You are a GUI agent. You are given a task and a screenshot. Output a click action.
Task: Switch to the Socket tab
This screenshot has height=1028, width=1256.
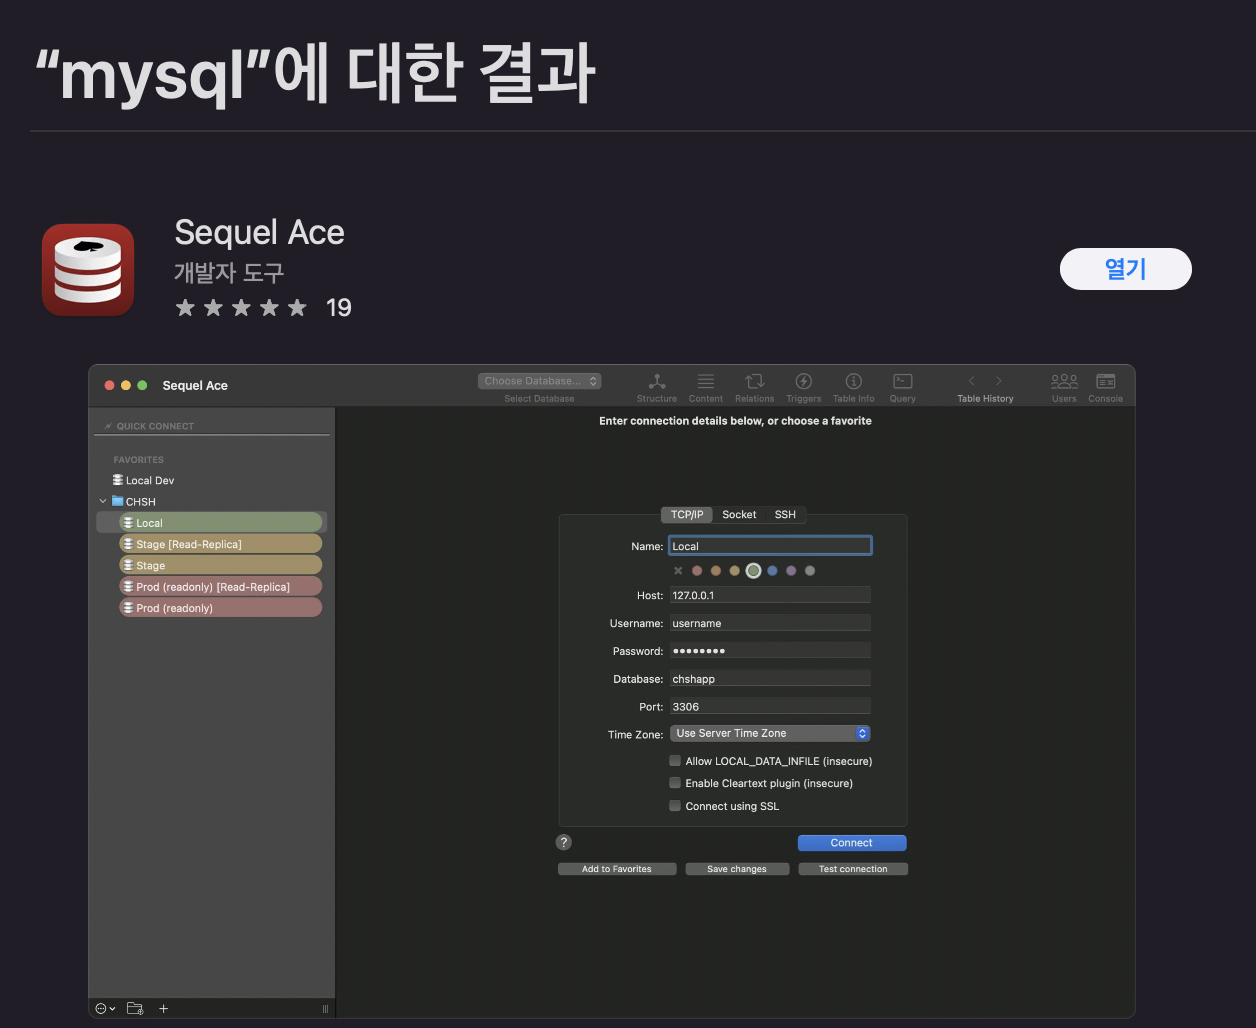[x=739, y=514]
